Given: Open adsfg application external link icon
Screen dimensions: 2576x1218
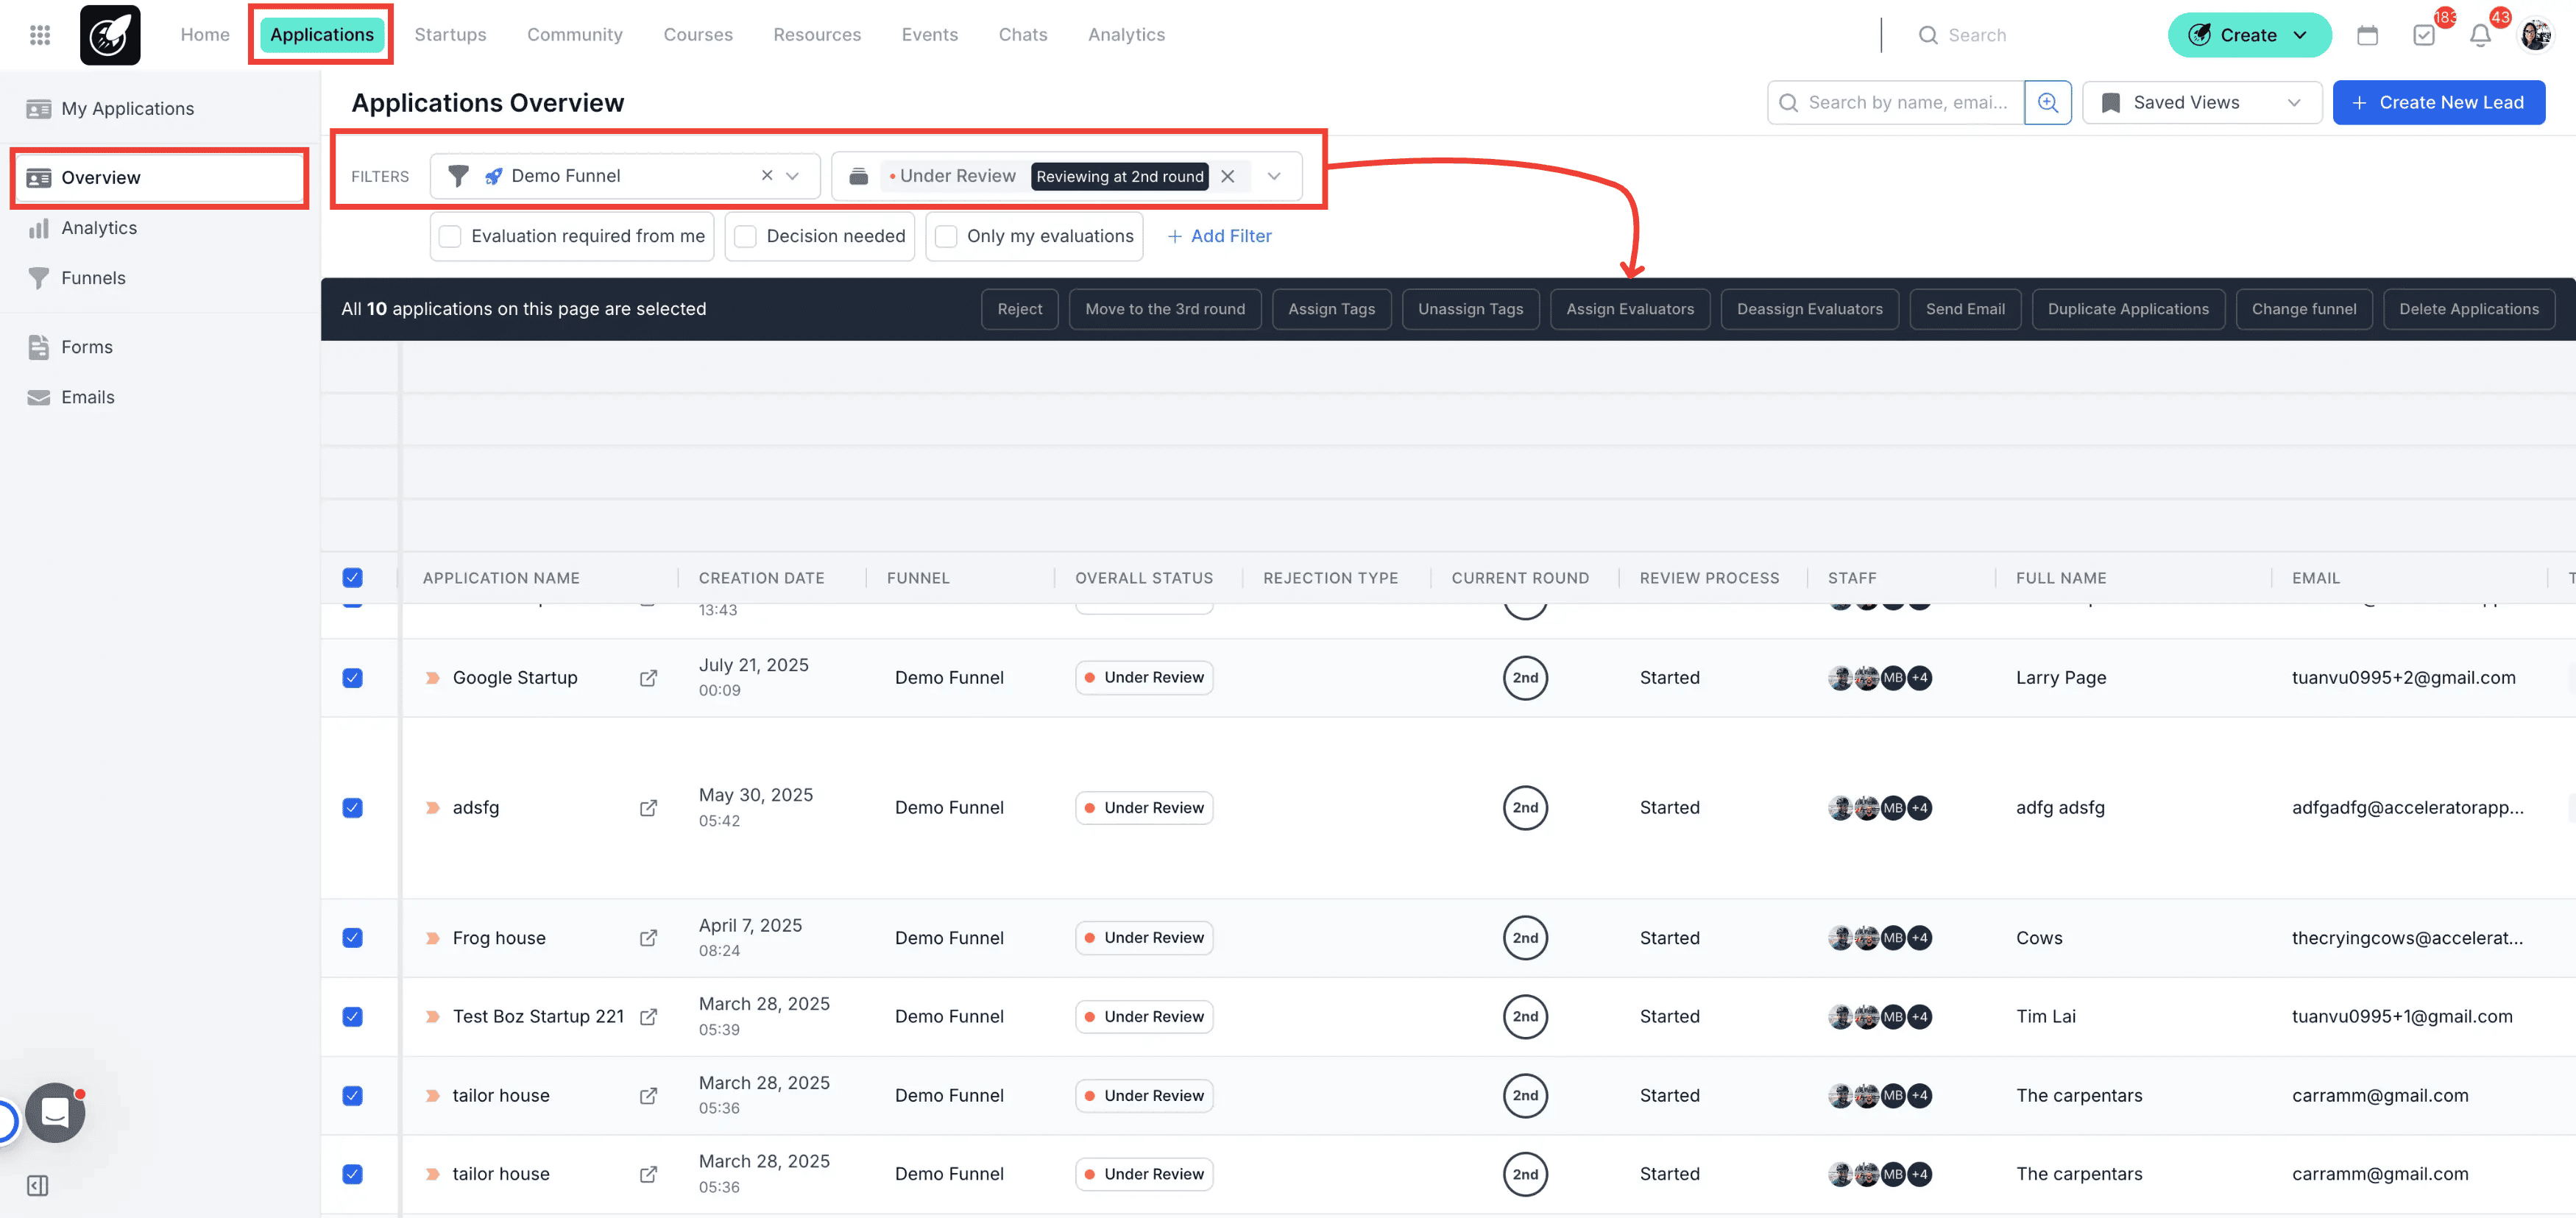Looking at the screenshot, I should 648,808.
